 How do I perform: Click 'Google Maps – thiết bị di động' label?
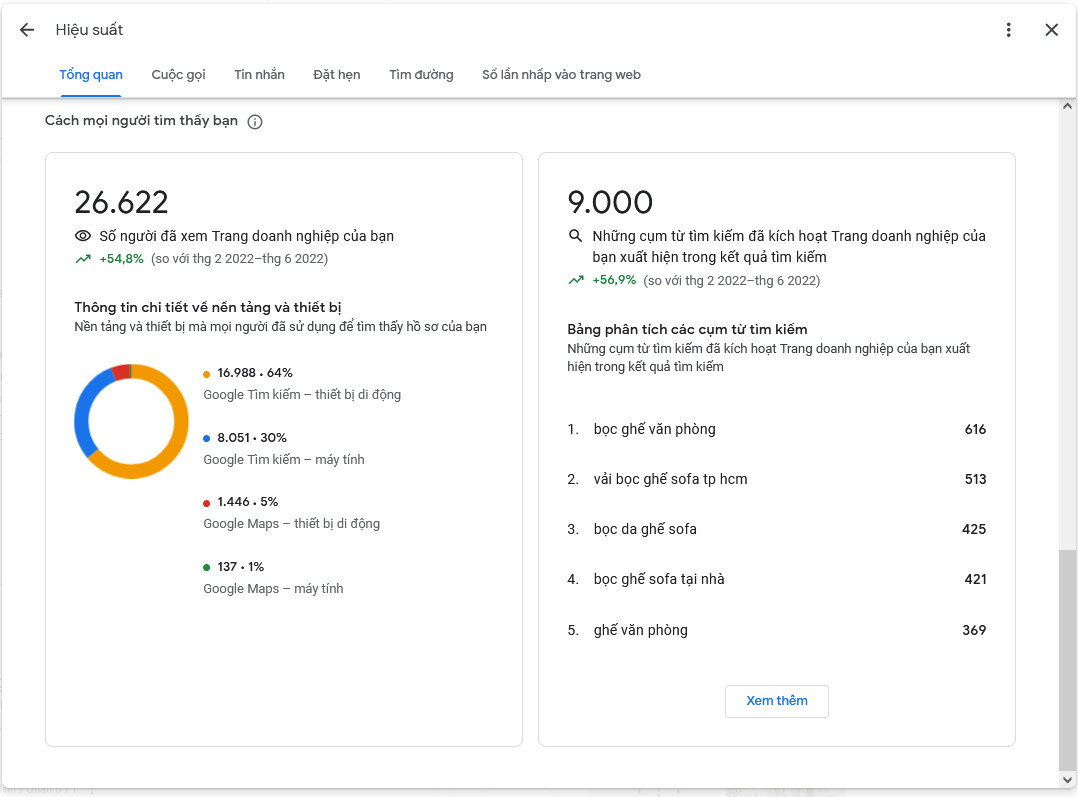click(292, 524)
